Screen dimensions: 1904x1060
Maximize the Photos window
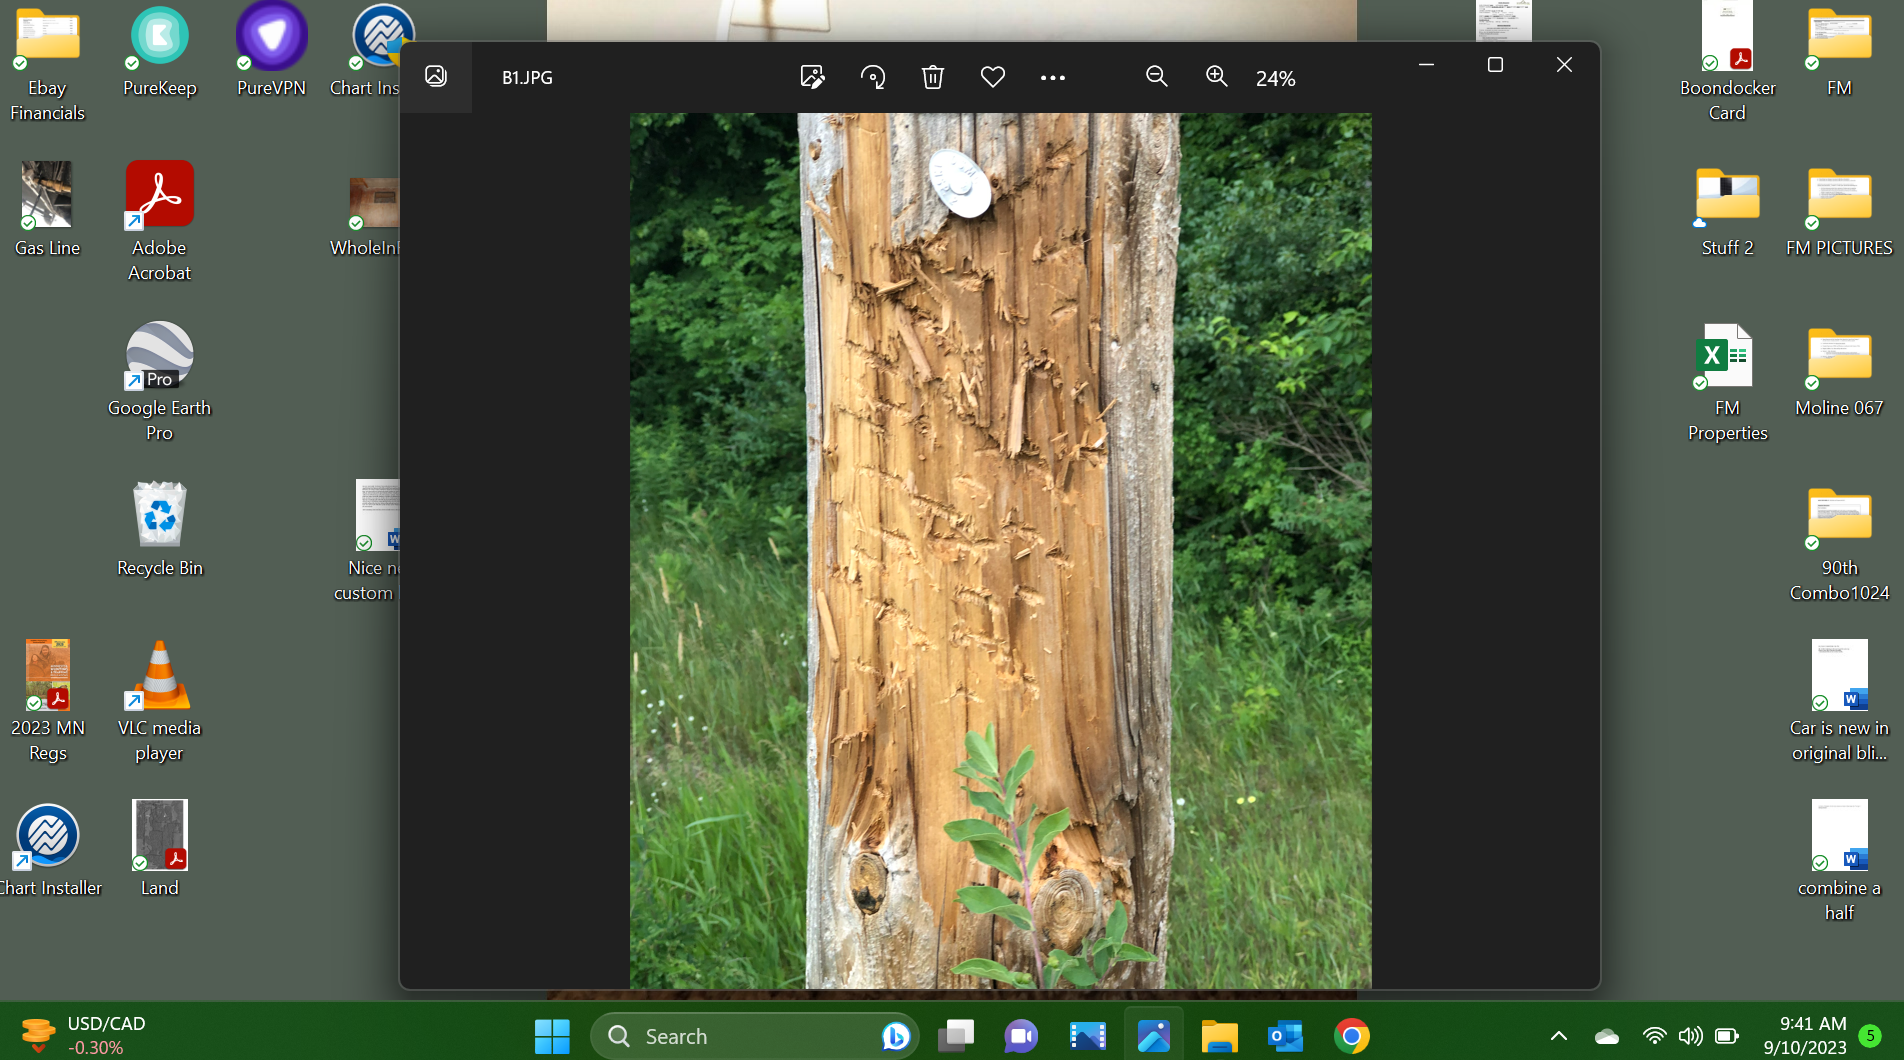click(1495, 65)
